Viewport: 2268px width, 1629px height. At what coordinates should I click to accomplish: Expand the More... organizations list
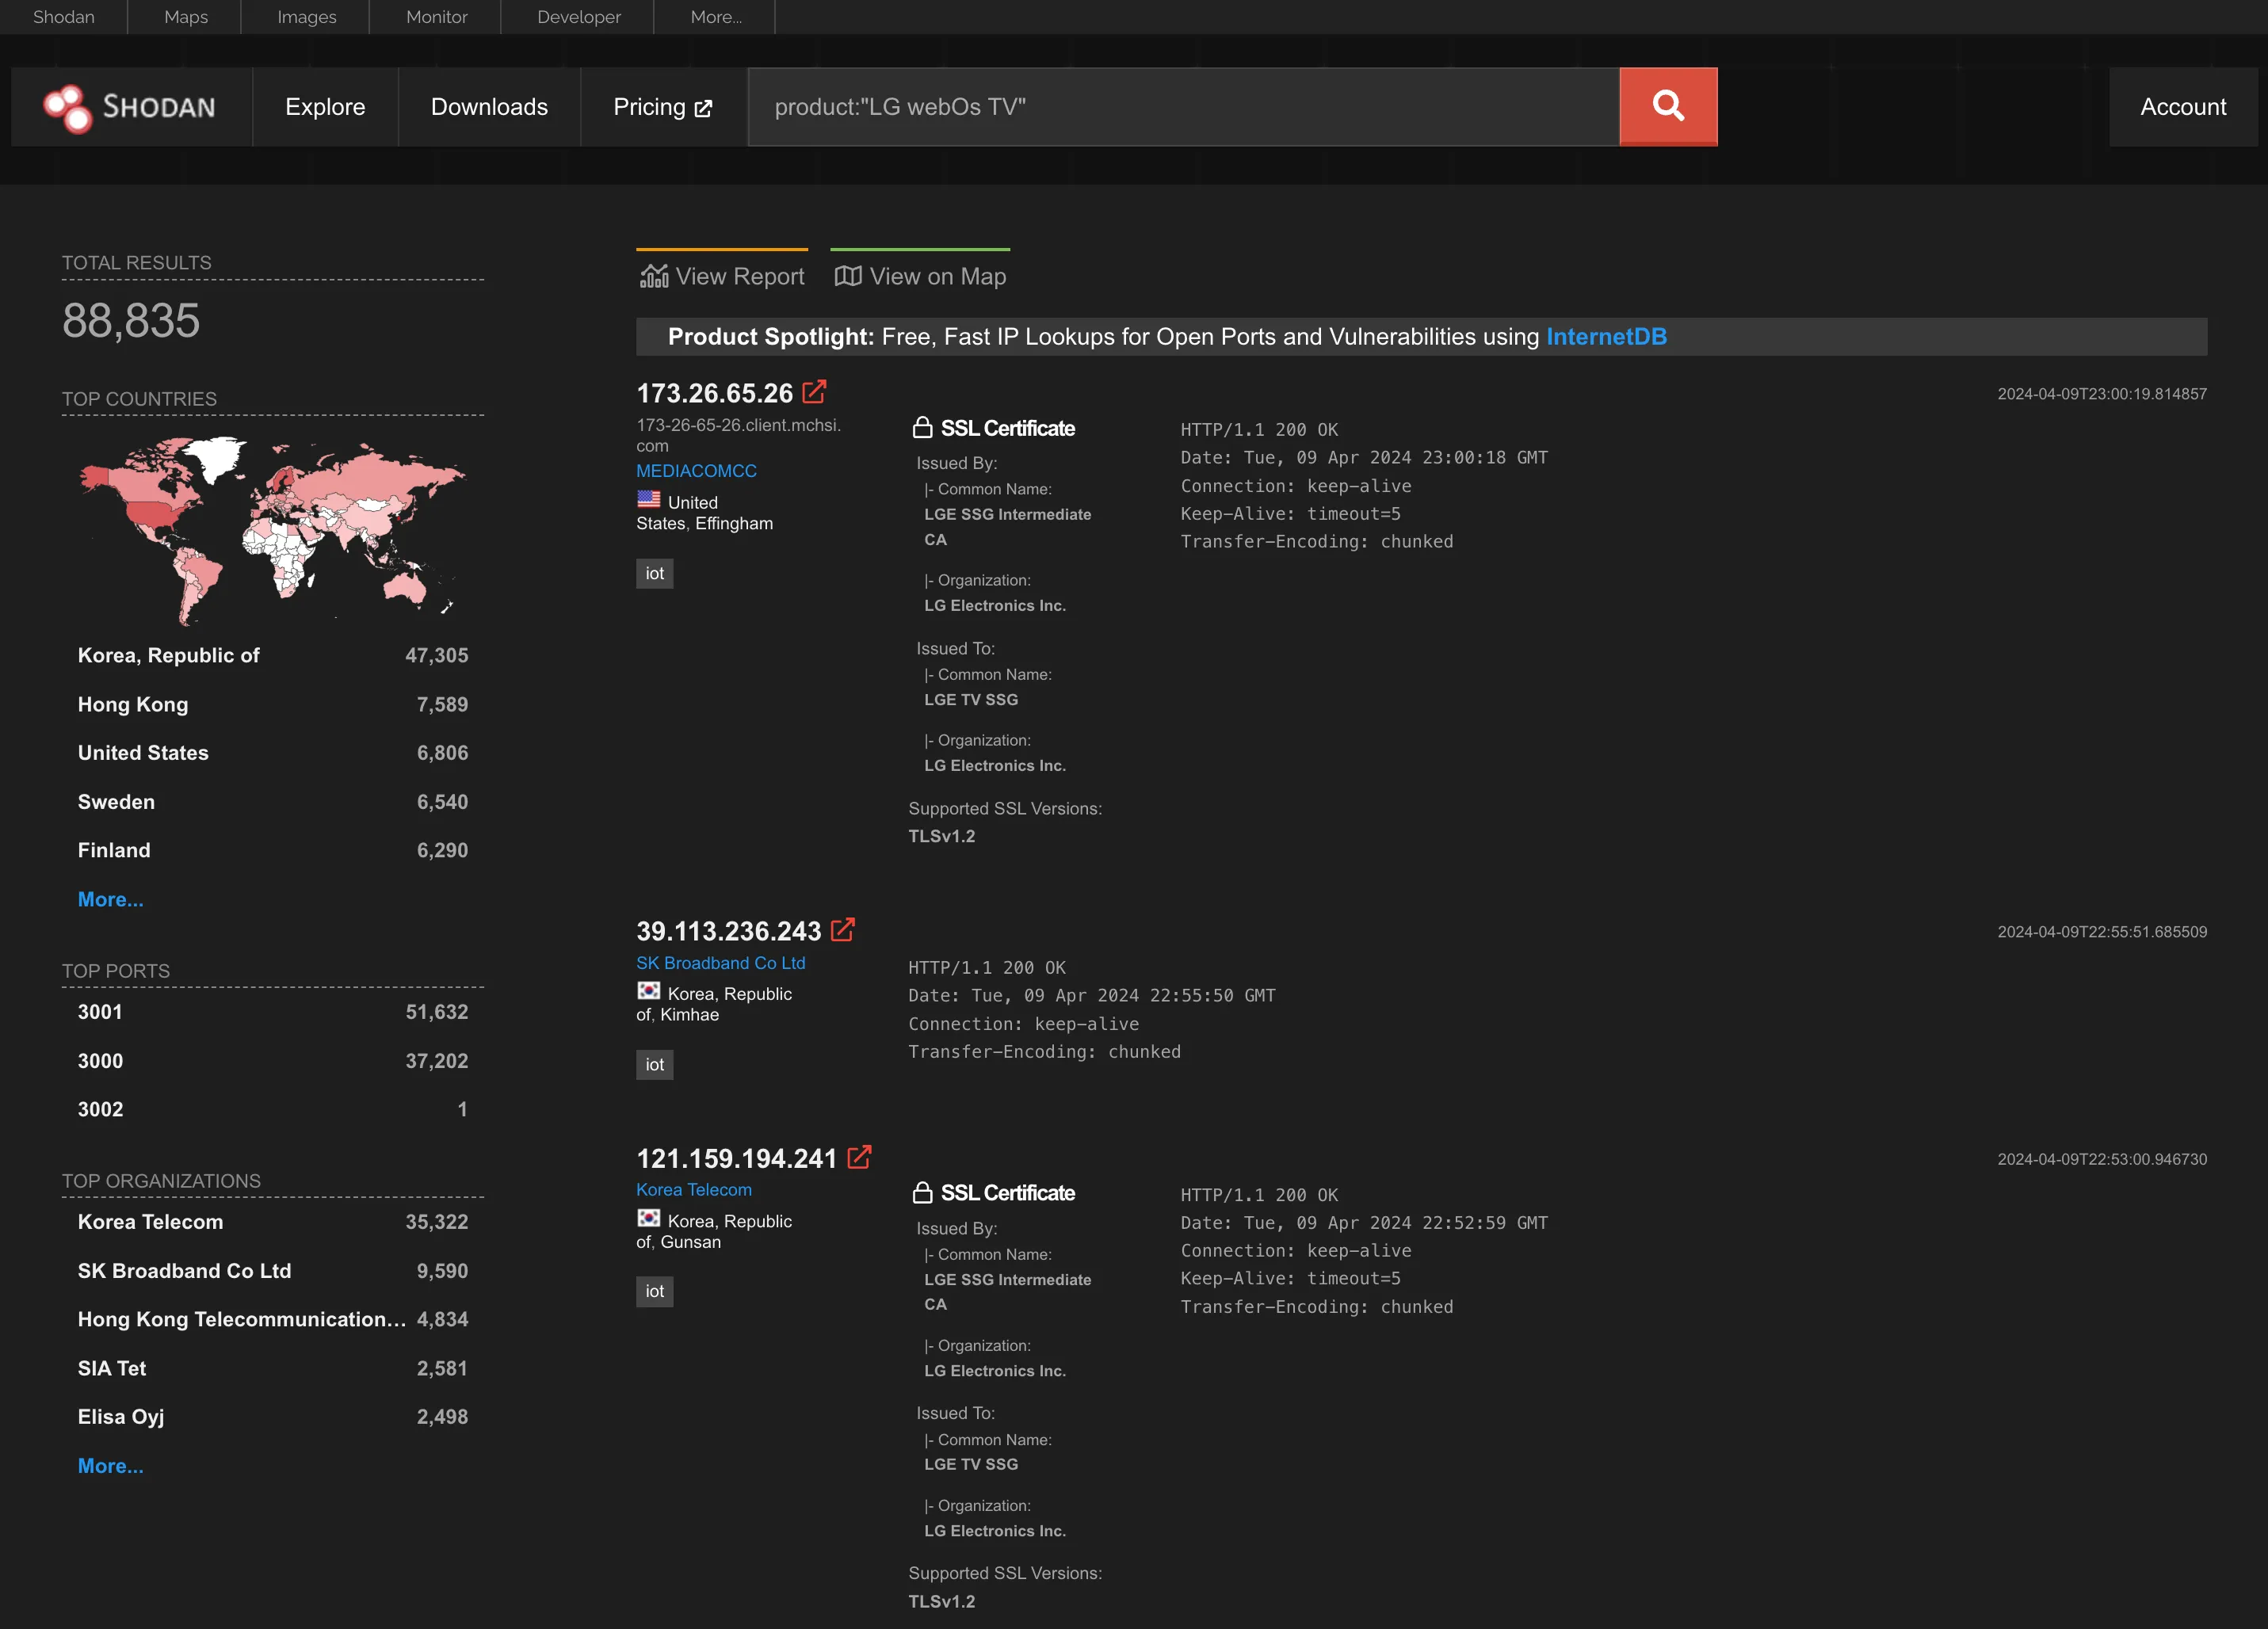click(x=111, y=1463)
